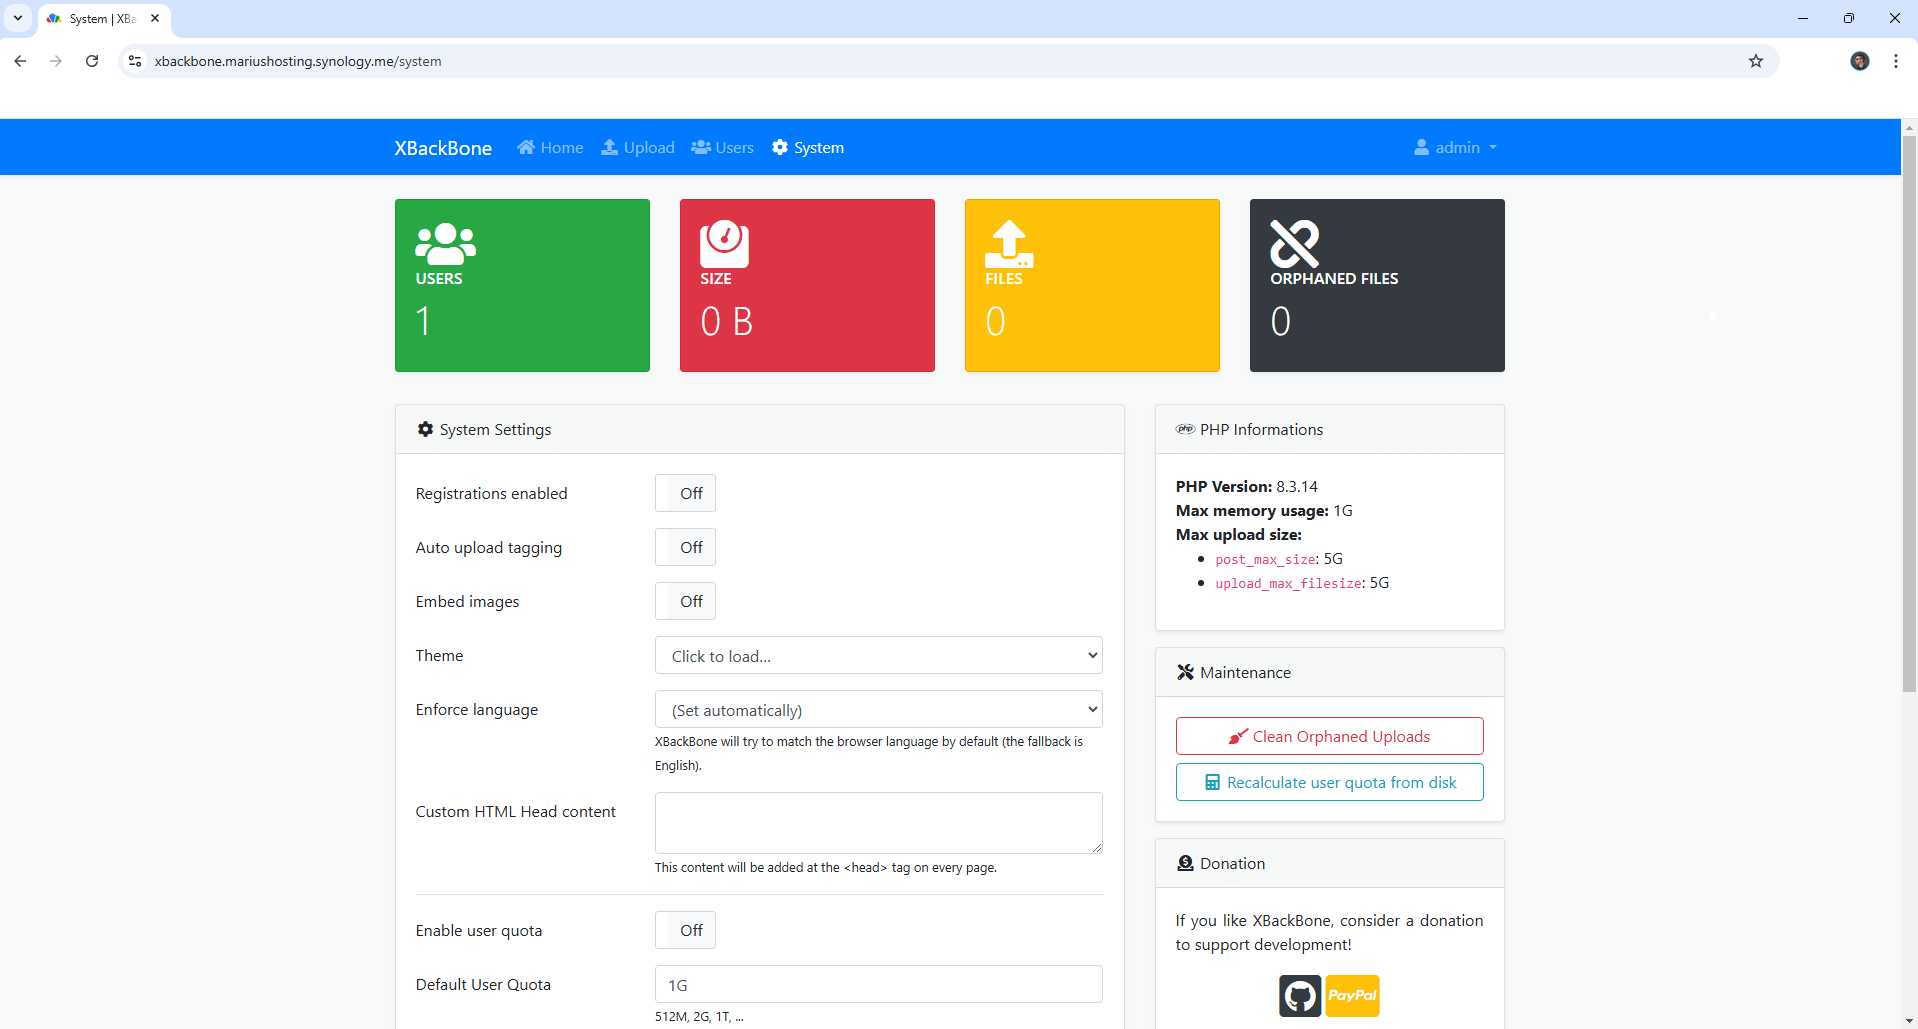This screenshot has height=1029, width=1918.
Task: Click the donate icon beside Donation
Action: tap(1185, 863)
